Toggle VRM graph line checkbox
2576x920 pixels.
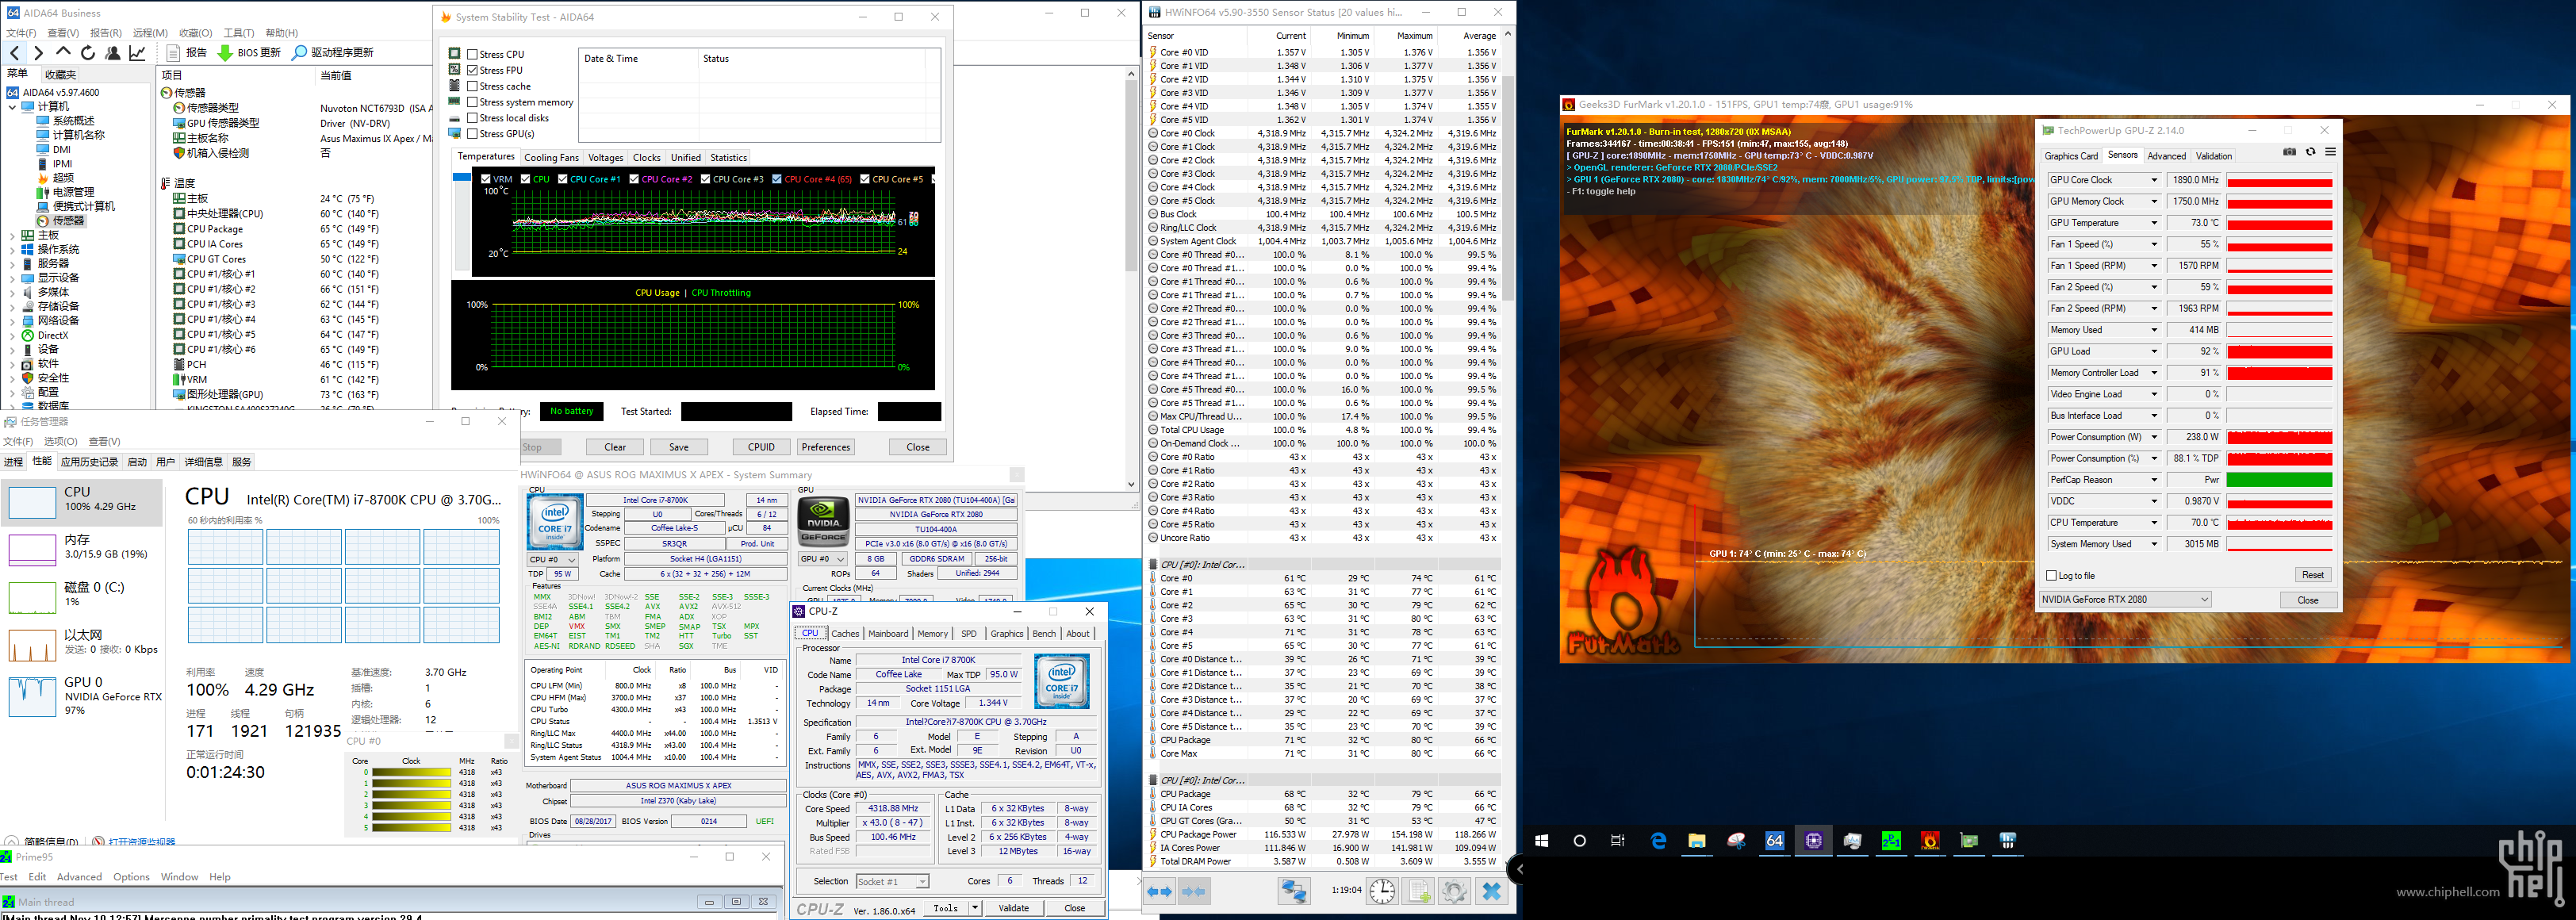click(x=486, y=180)
